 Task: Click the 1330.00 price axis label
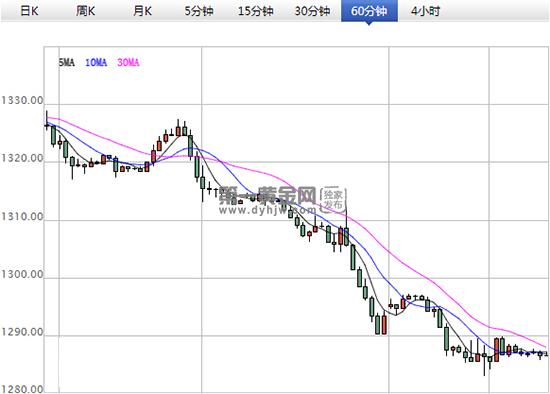point(22,101)
